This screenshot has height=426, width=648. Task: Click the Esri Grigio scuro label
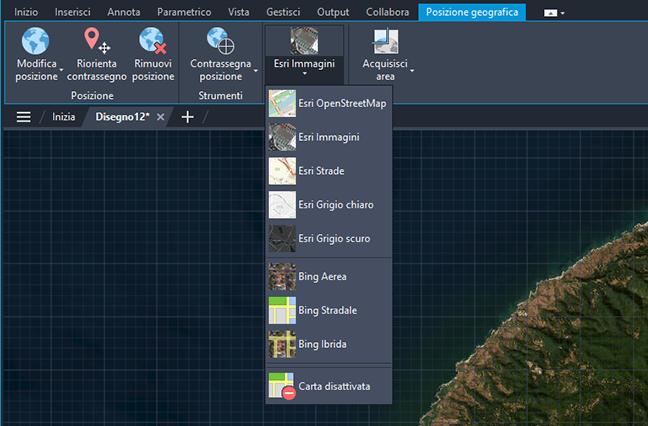click(x=334, y=238)
